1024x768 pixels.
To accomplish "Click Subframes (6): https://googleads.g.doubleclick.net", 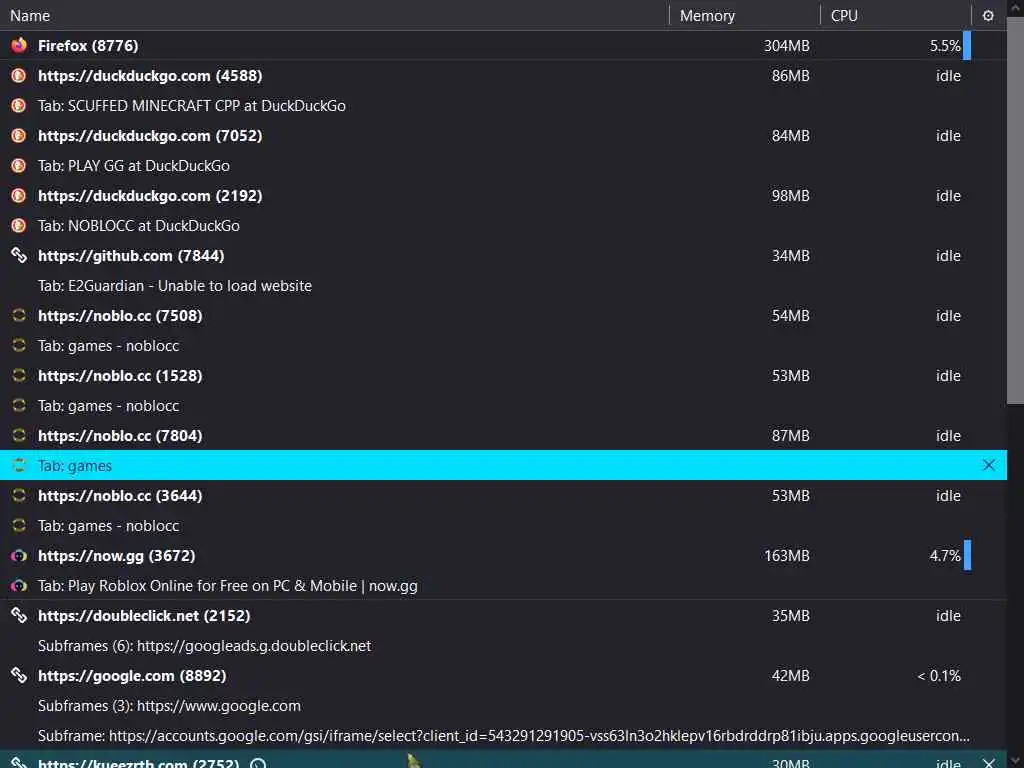I will (x=504, y=645).
